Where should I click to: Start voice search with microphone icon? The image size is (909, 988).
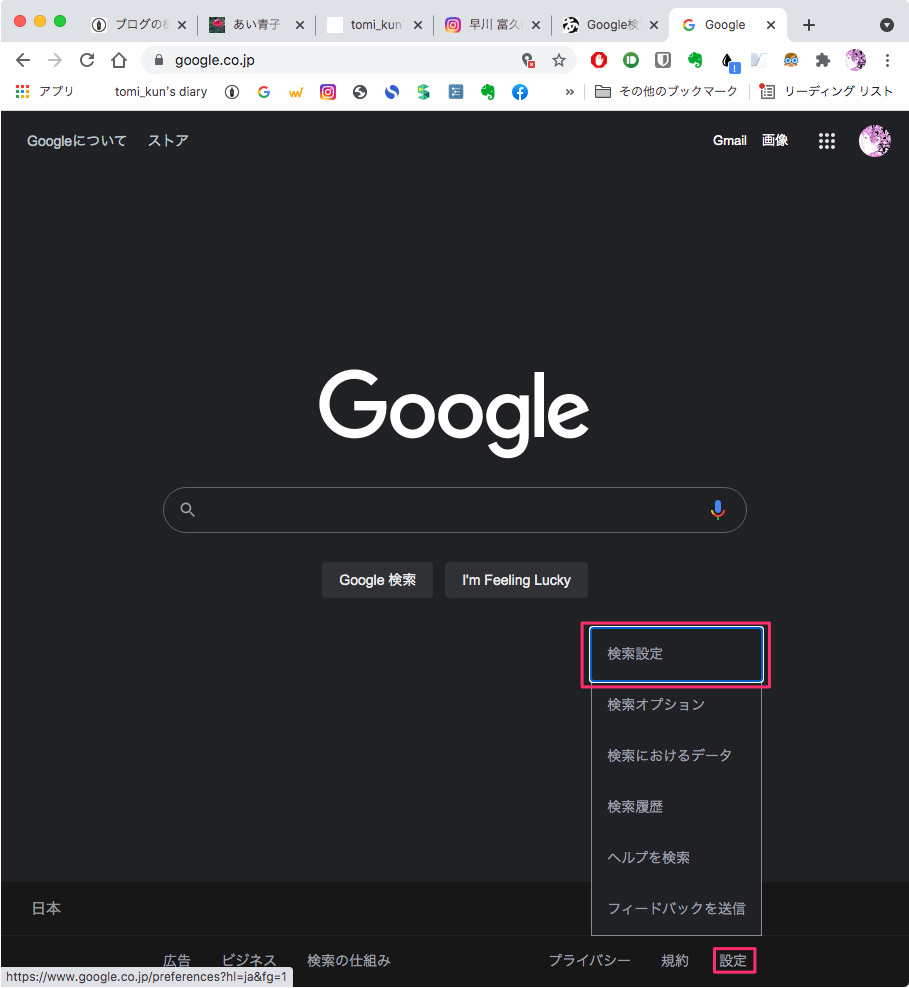[x=717, y=510]
